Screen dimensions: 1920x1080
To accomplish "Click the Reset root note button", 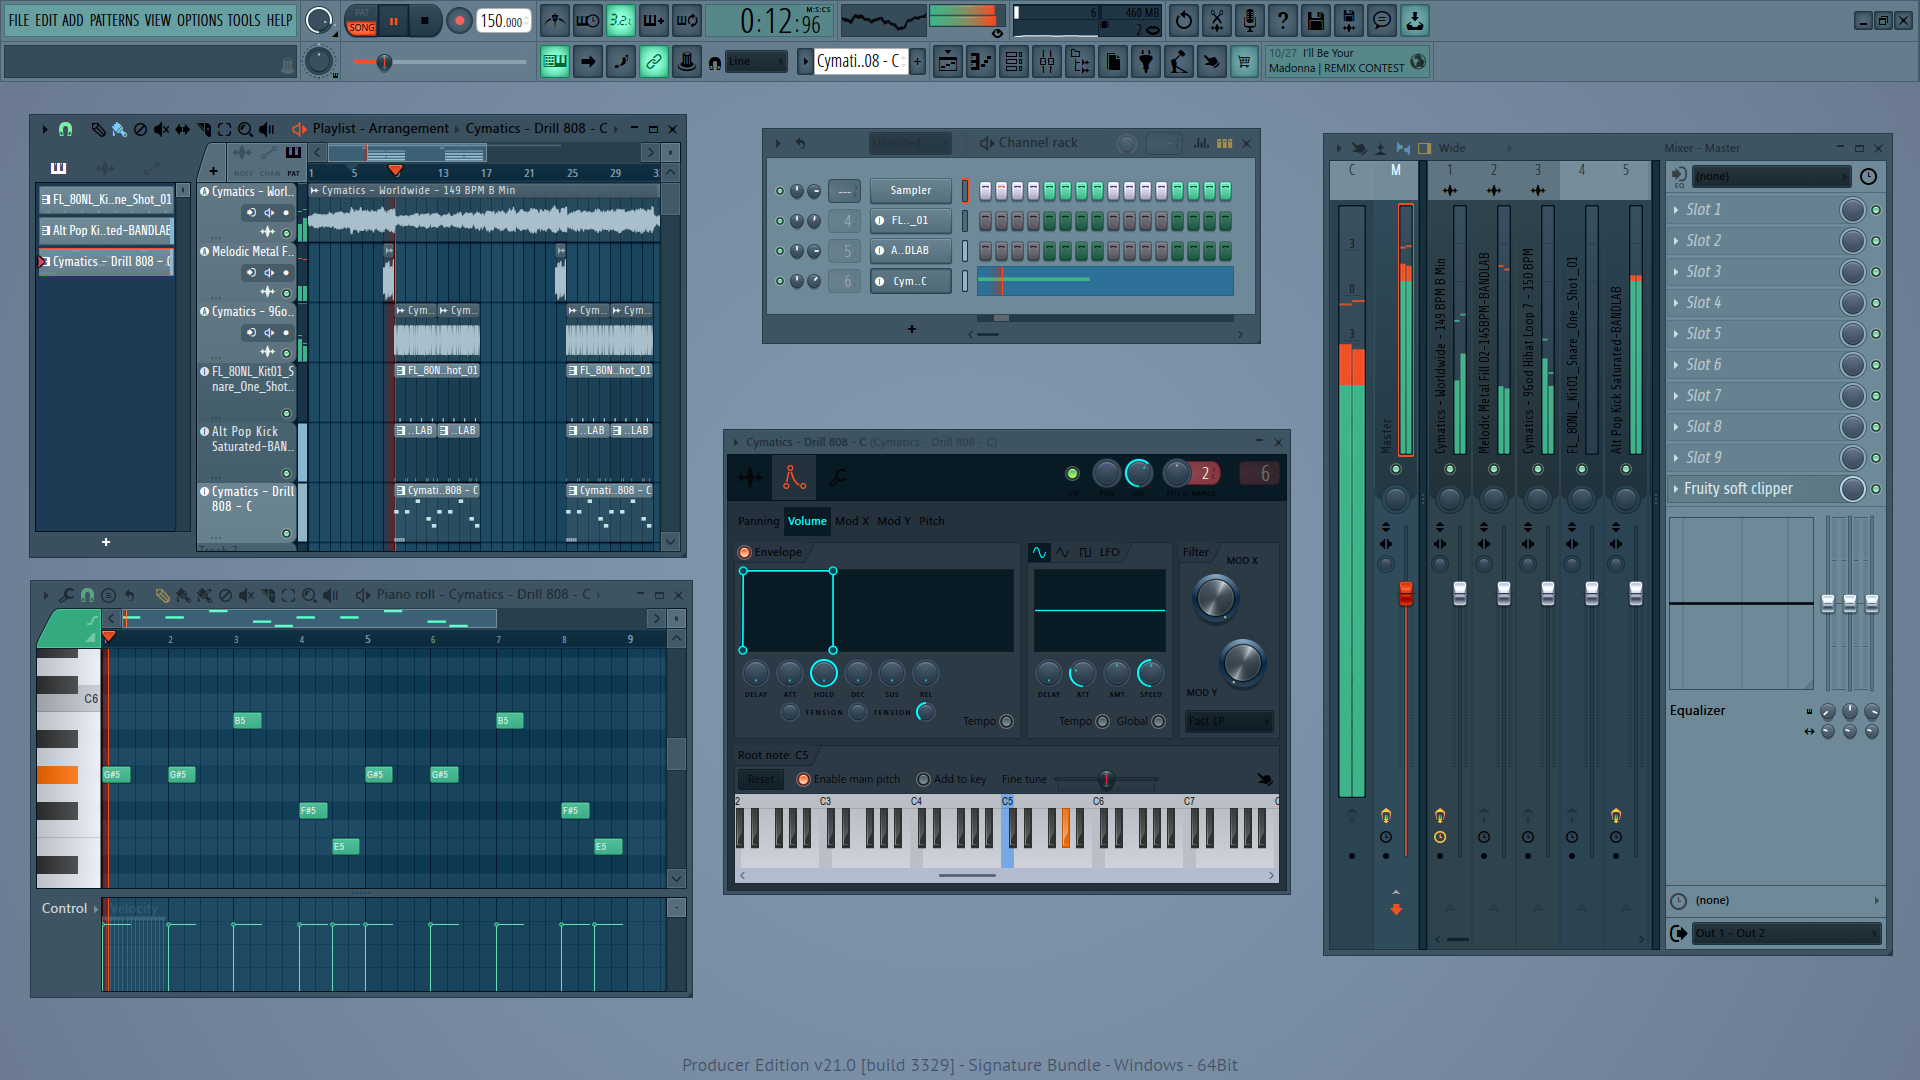I will (x=760, y=779).
